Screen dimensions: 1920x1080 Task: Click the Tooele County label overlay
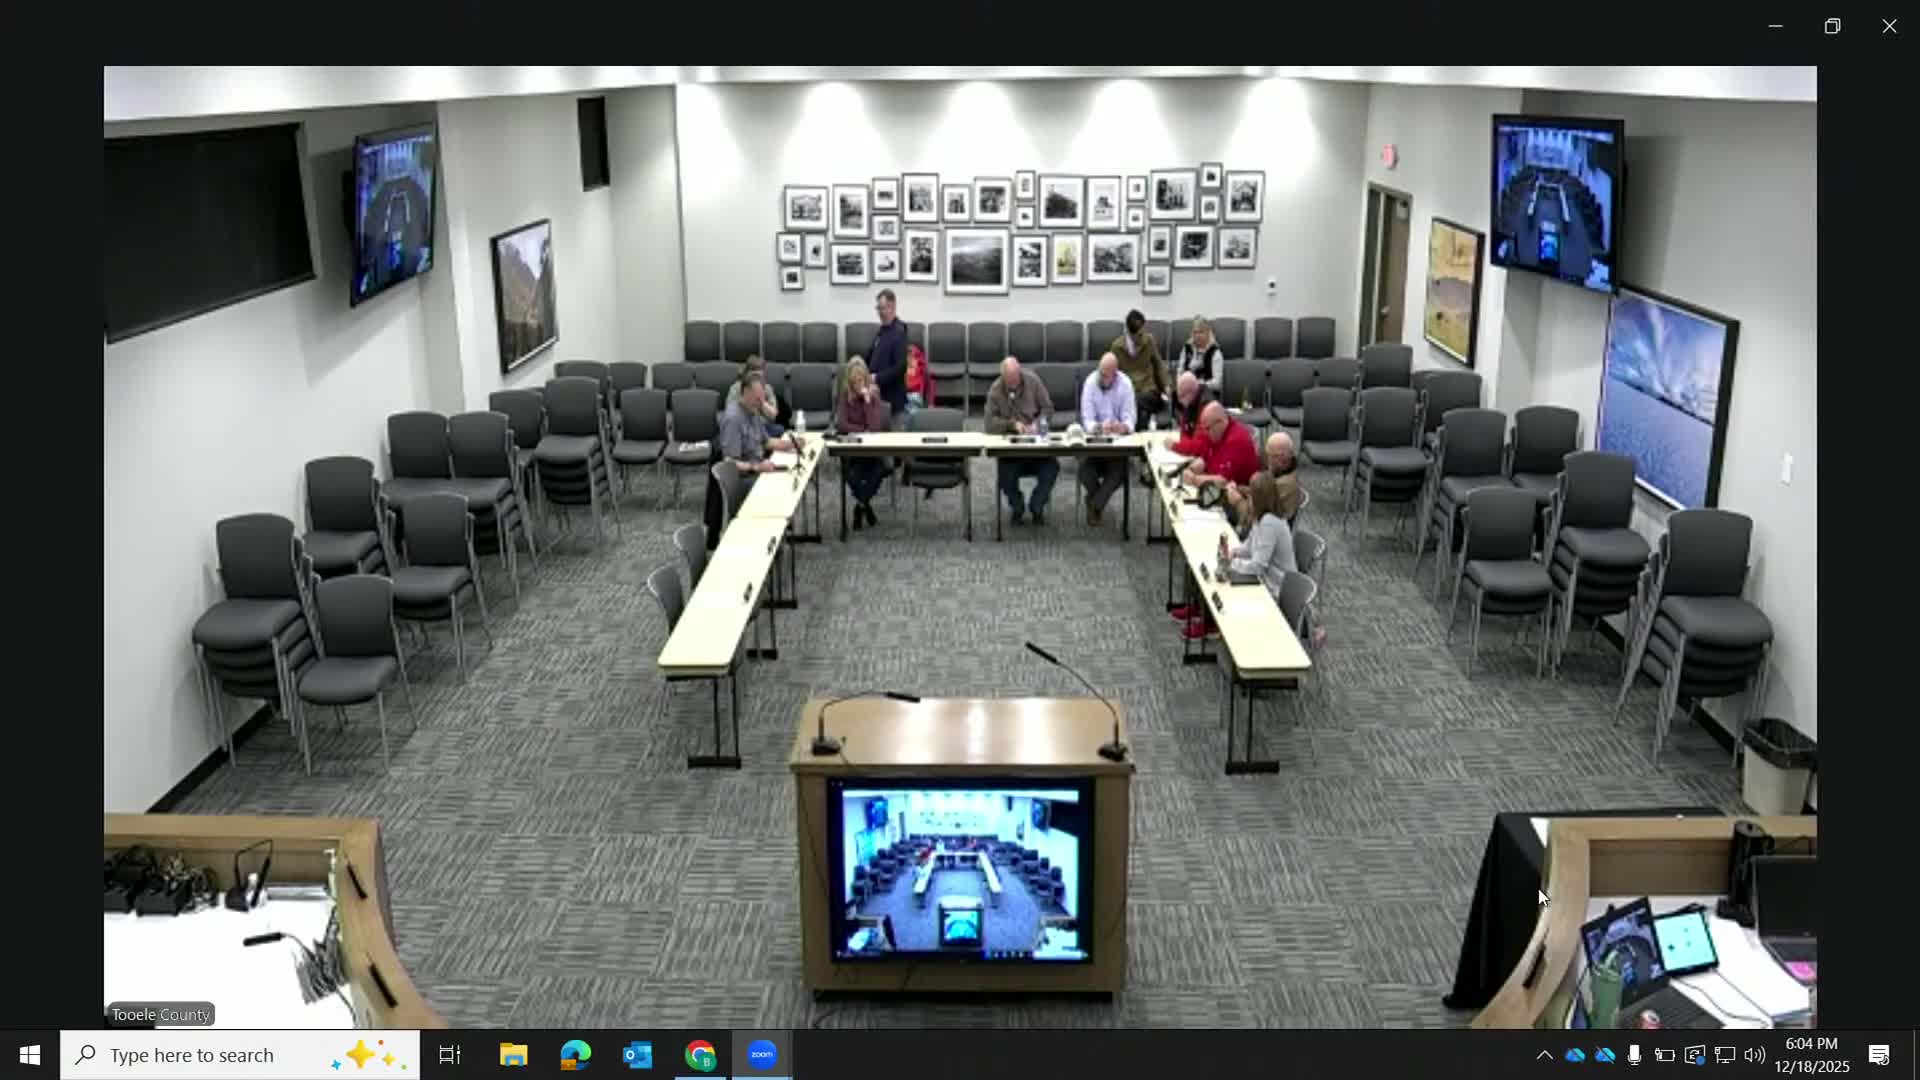[x=161, y=1013]
